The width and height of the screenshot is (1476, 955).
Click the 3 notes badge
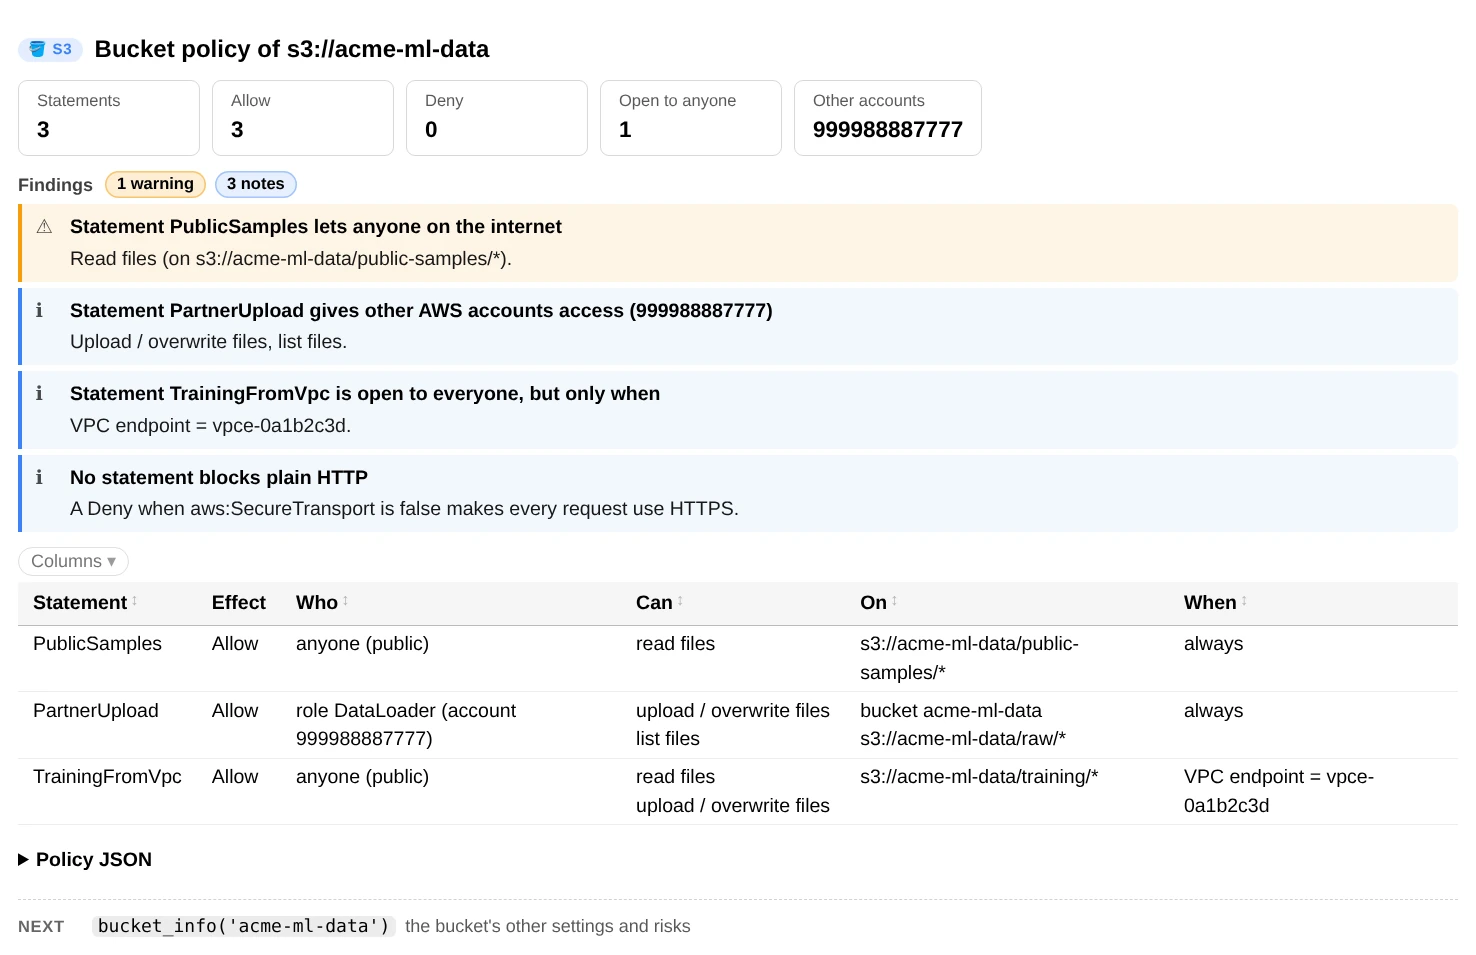[x=256, y=184]
